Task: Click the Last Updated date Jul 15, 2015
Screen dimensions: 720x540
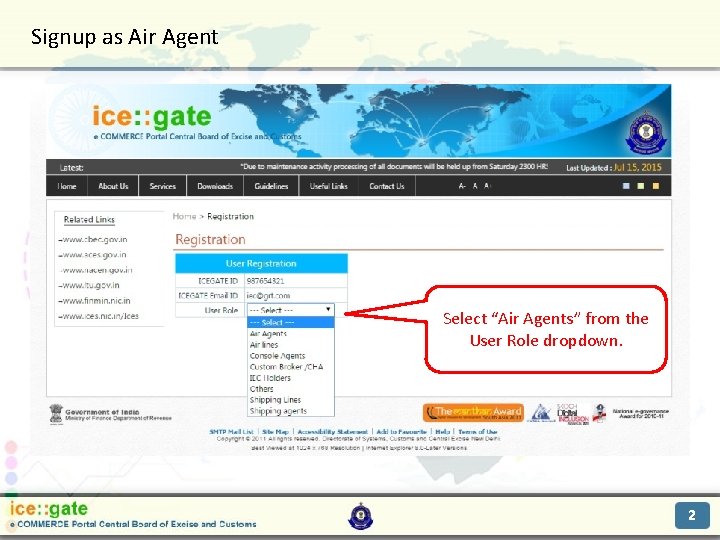Action: click(637, 167)
